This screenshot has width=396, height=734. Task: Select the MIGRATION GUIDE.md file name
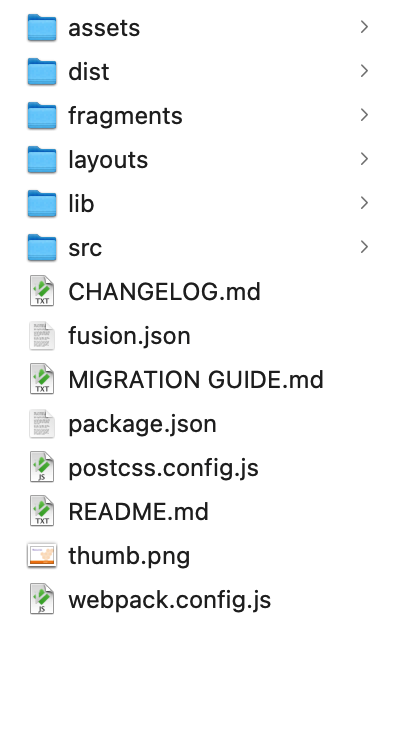click(196, 380)
